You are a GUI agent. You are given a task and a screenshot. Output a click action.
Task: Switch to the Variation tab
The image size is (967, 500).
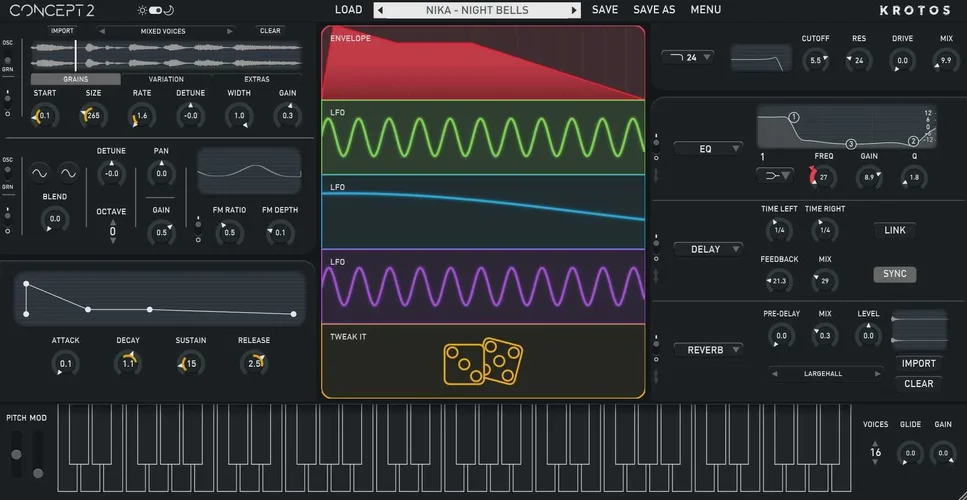166,79
